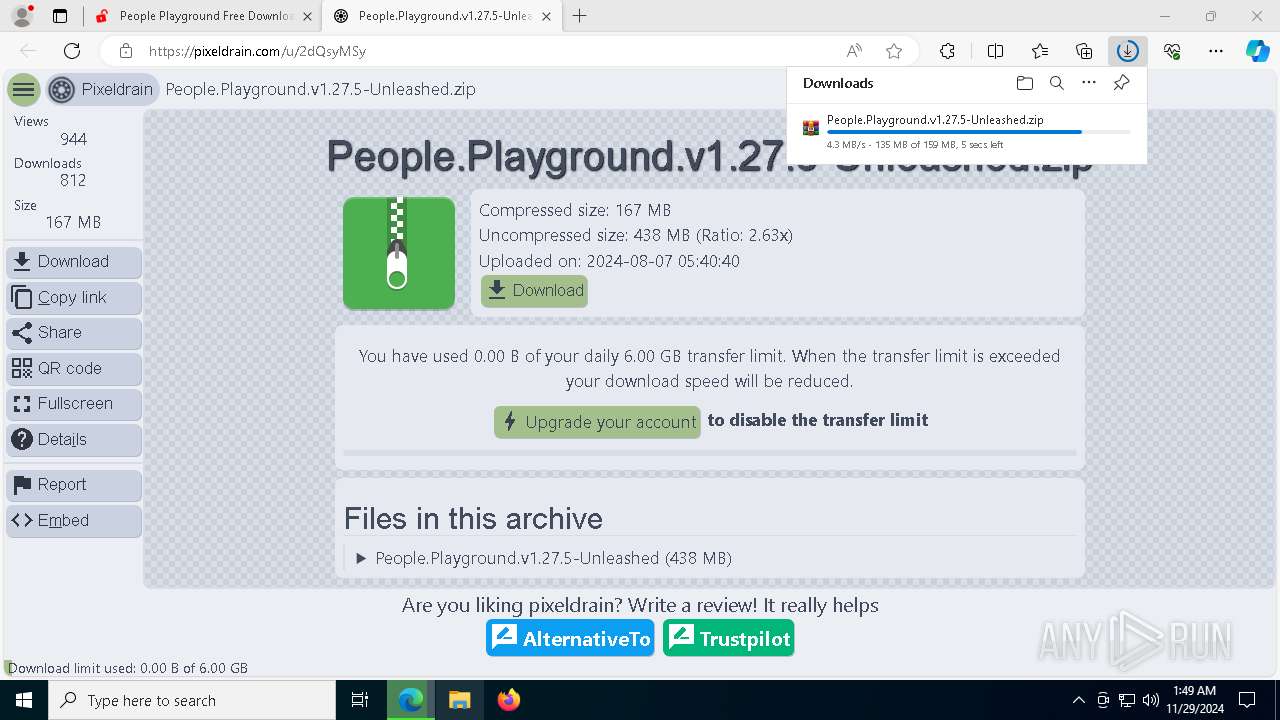Open Edge Settings and more menu
This screenshot has width=1280, height=720.
[x=1216, y=51]
